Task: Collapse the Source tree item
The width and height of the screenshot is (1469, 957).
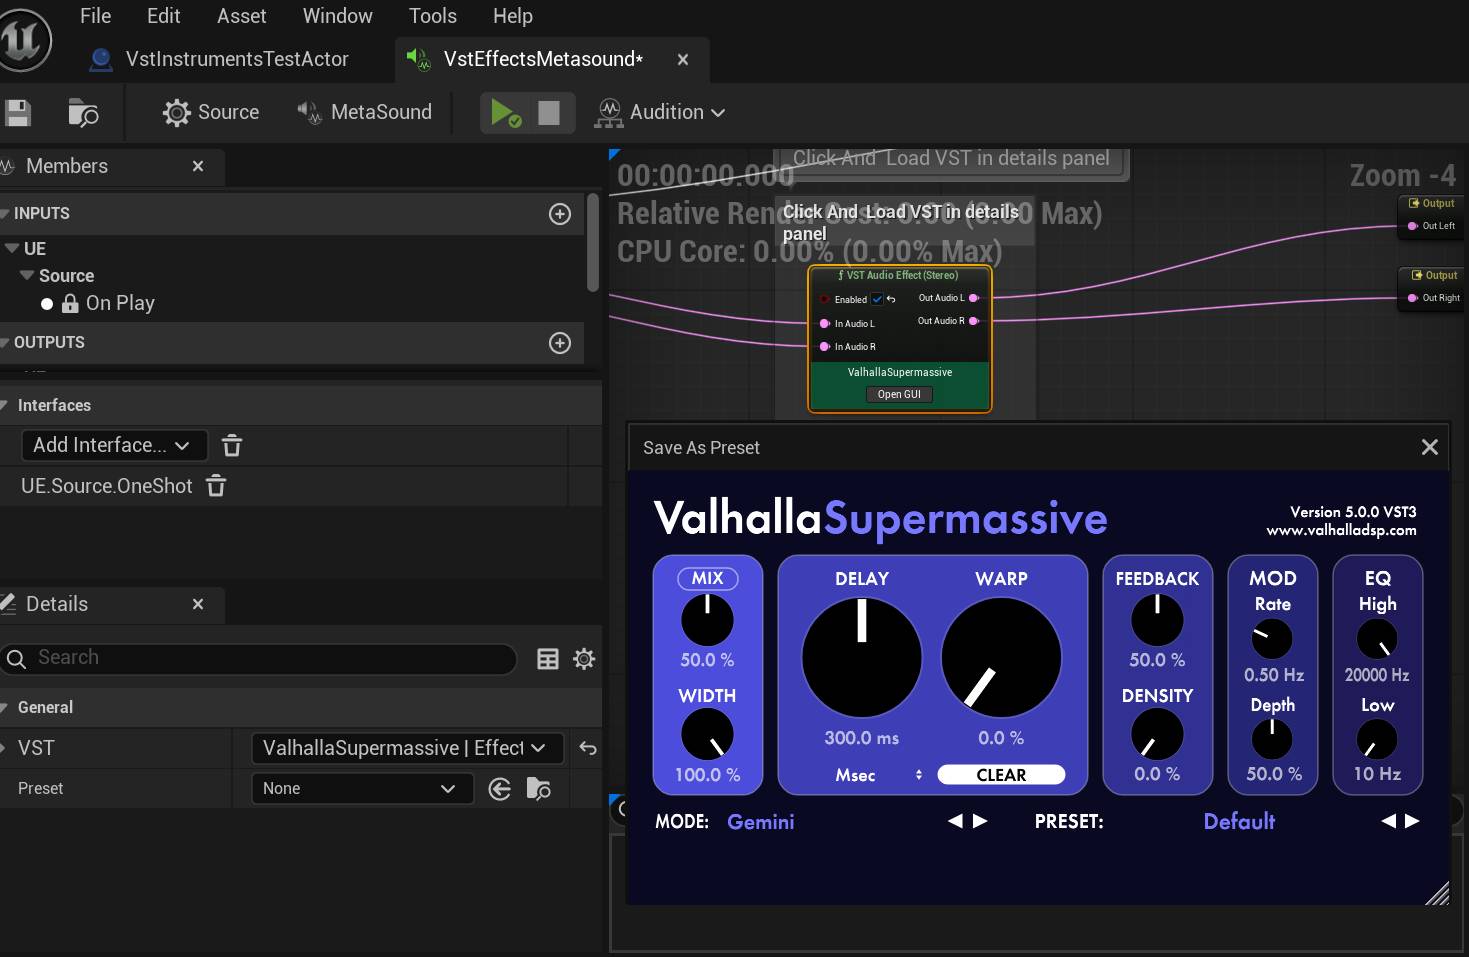Action: 27,275
